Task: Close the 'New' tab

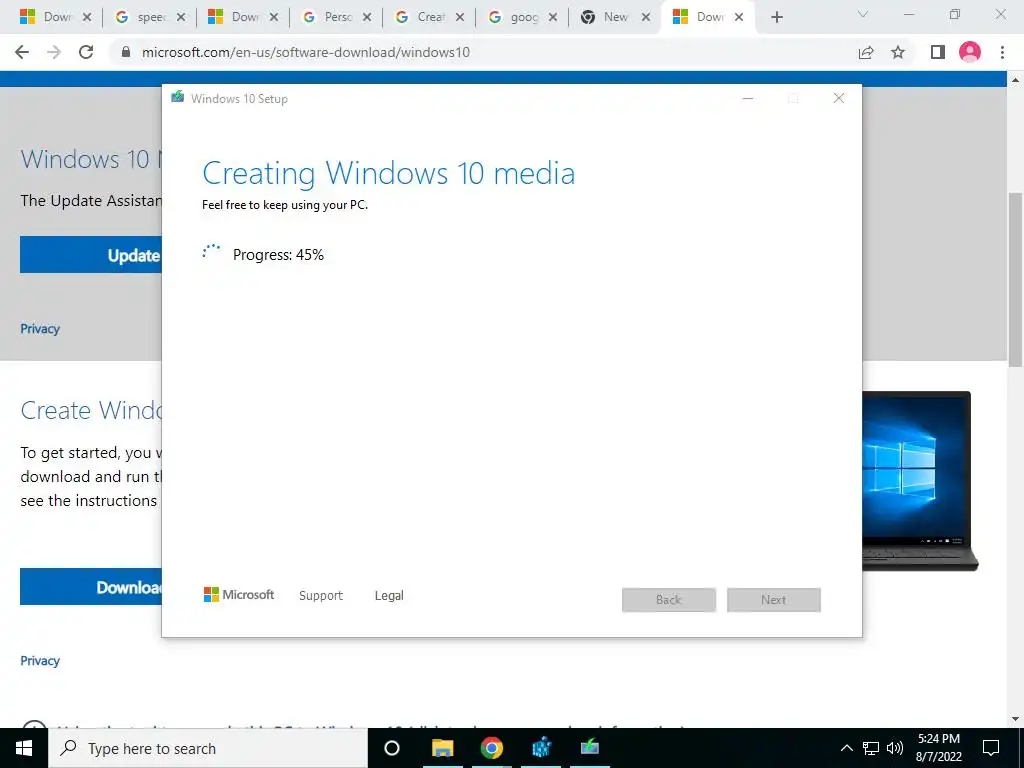Action: point(646,18)
